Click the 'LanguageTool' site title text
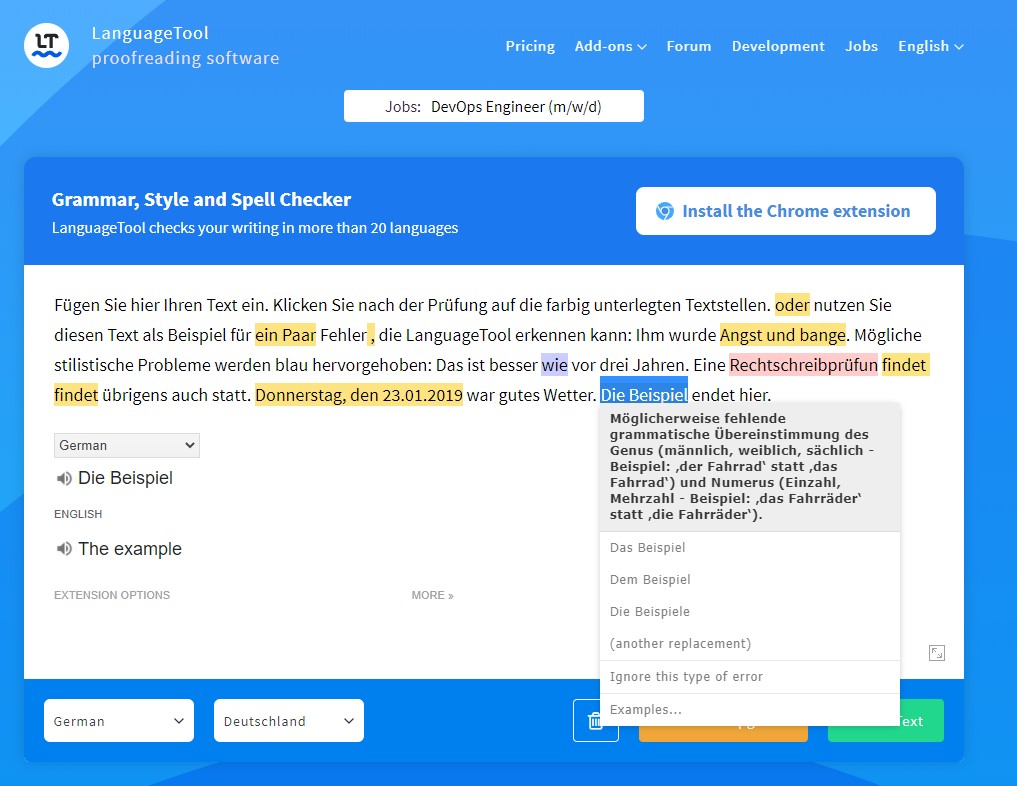 coord(150,33)
